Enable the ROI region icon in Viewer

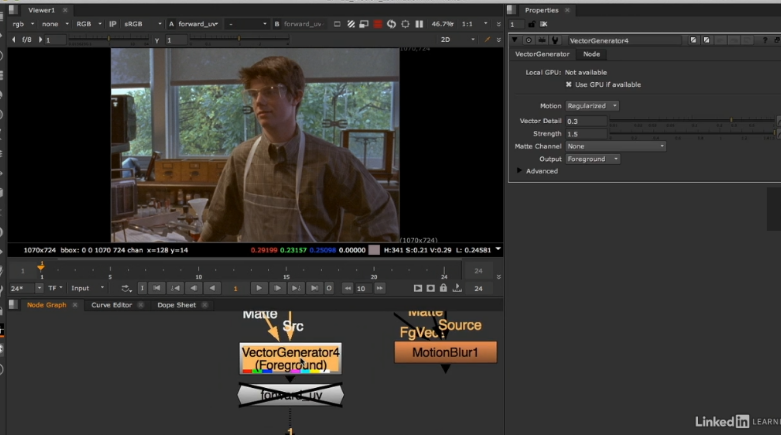pyautogui.click(x=337, y=24)
